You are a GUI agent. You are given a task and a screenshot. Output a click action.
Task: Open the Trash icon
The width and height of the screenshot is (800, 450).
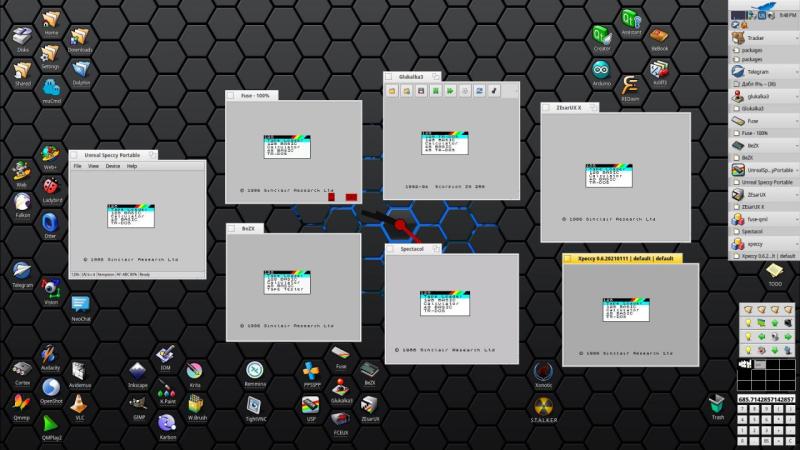tap(717, 404)
